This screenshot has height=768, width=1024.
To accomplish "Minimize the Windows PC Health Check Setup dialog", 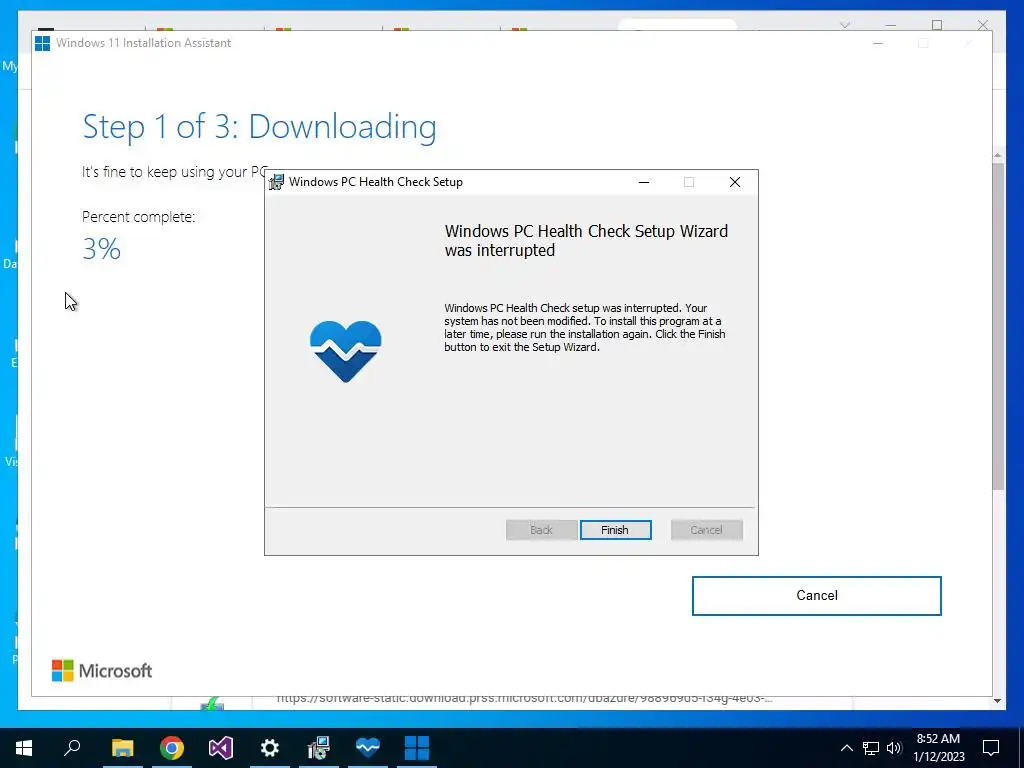I will pyautogui.click(x=644, y=182).
